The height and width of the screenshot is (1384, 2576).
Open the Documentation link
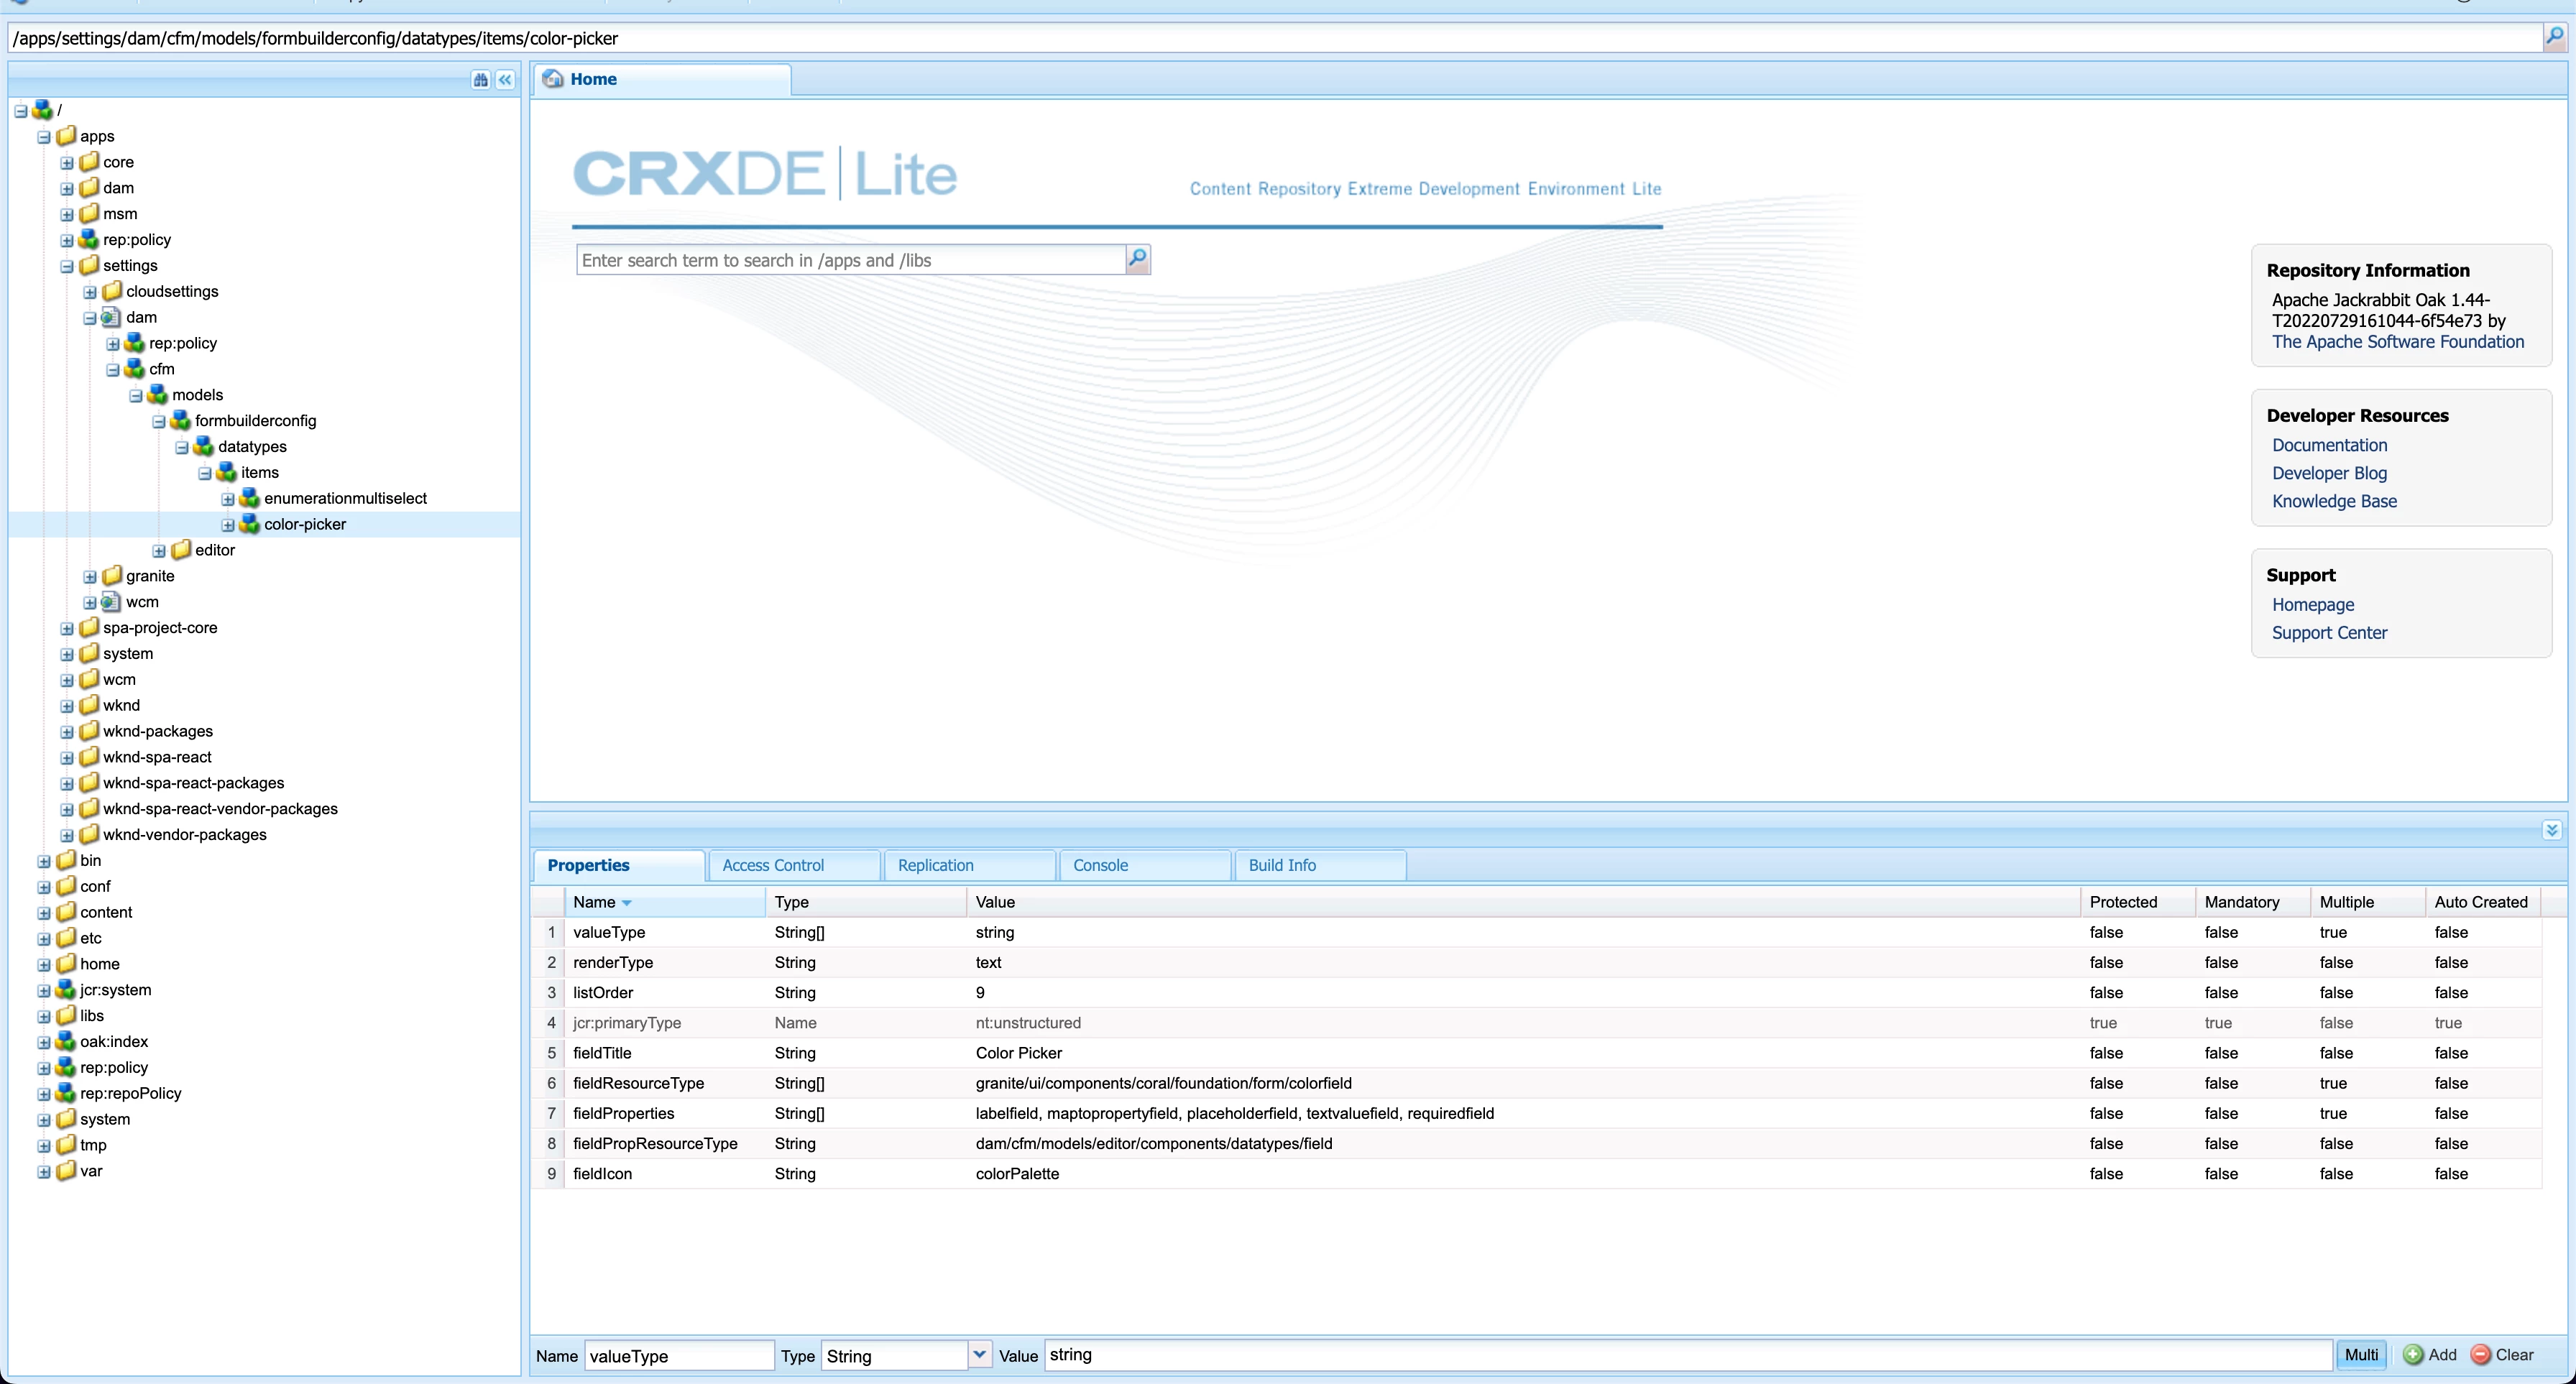pos(2329,445)
